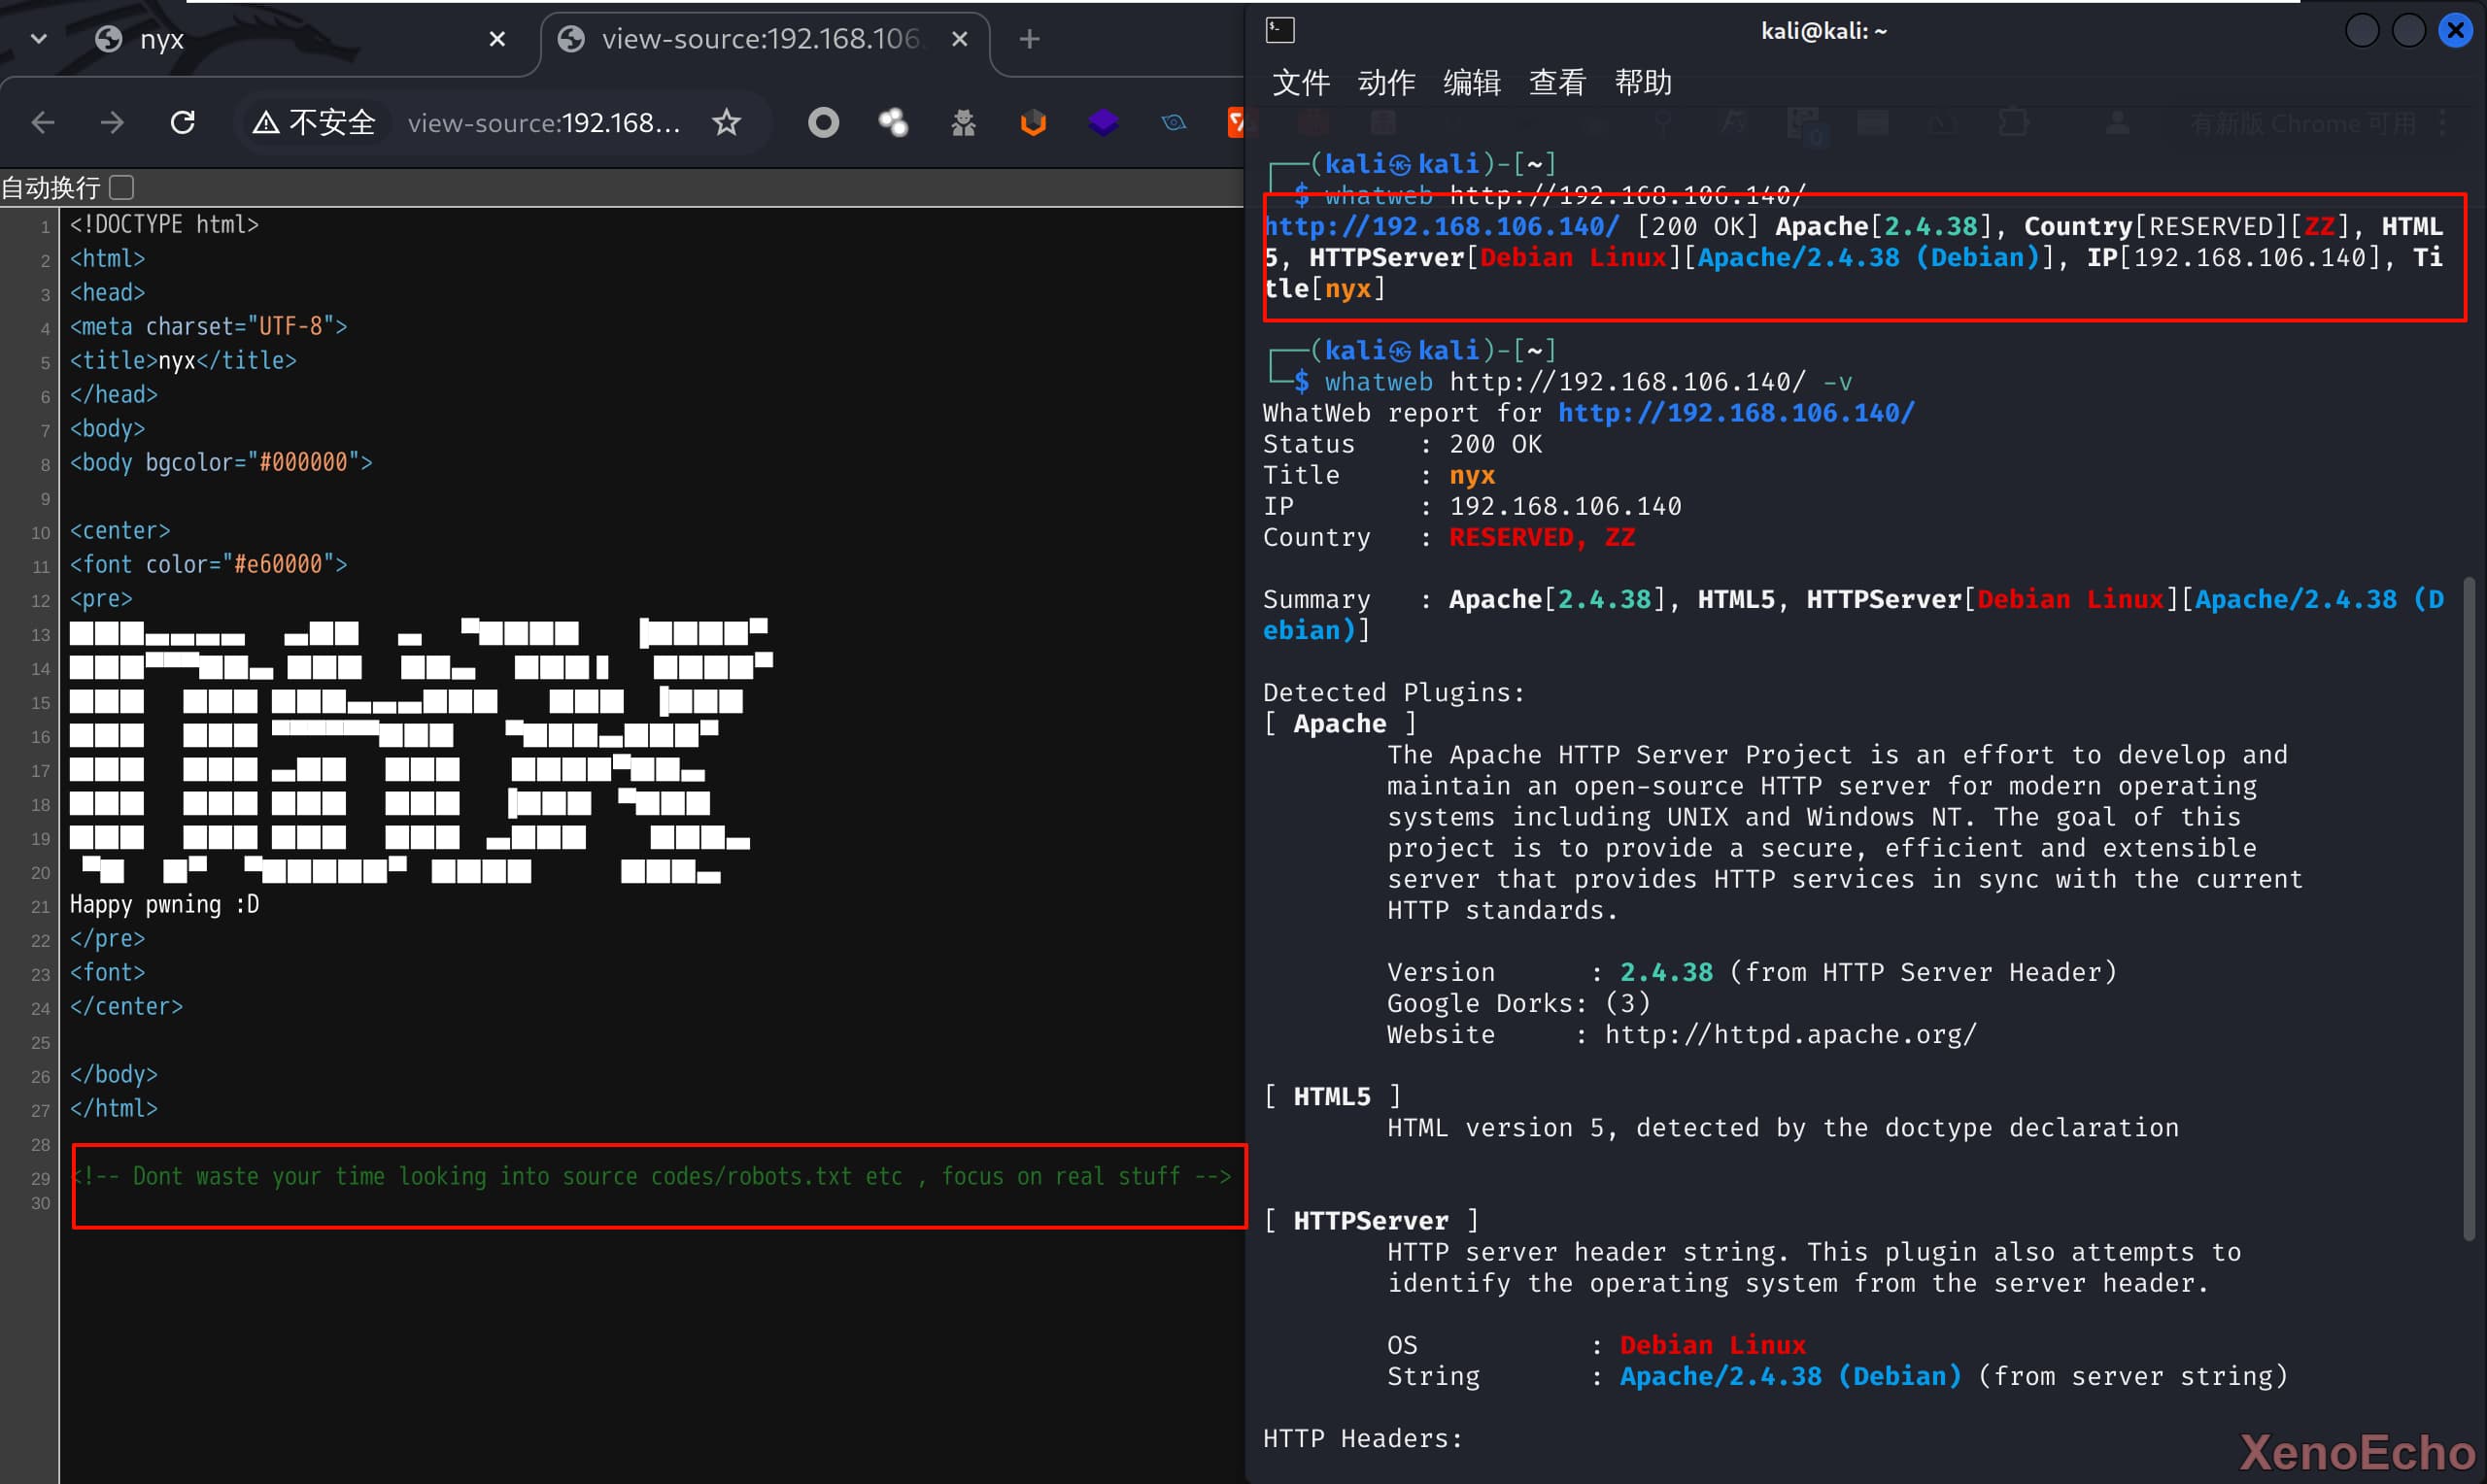Bookmark page with star icon

point(727,123)
